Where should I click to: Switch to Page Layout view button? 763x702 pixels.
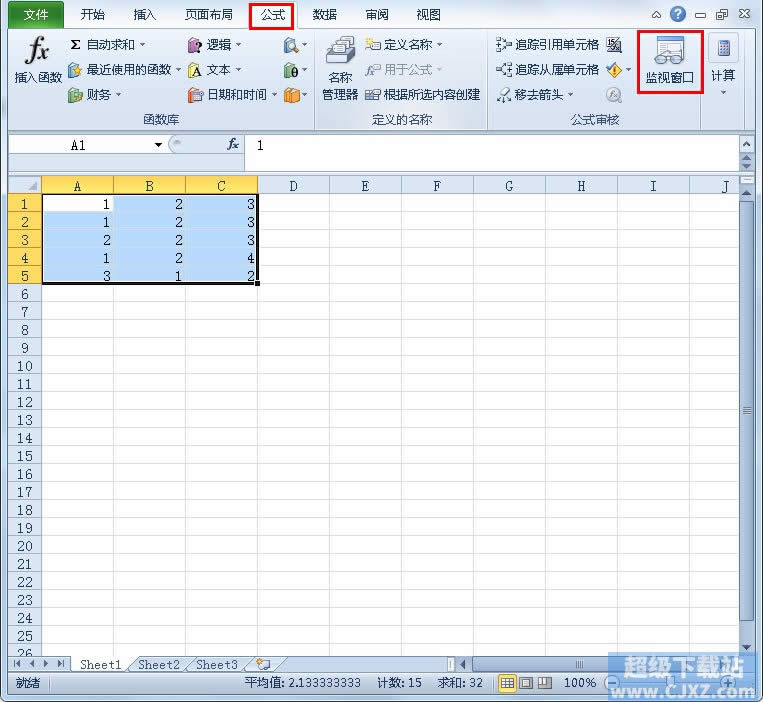526,683
